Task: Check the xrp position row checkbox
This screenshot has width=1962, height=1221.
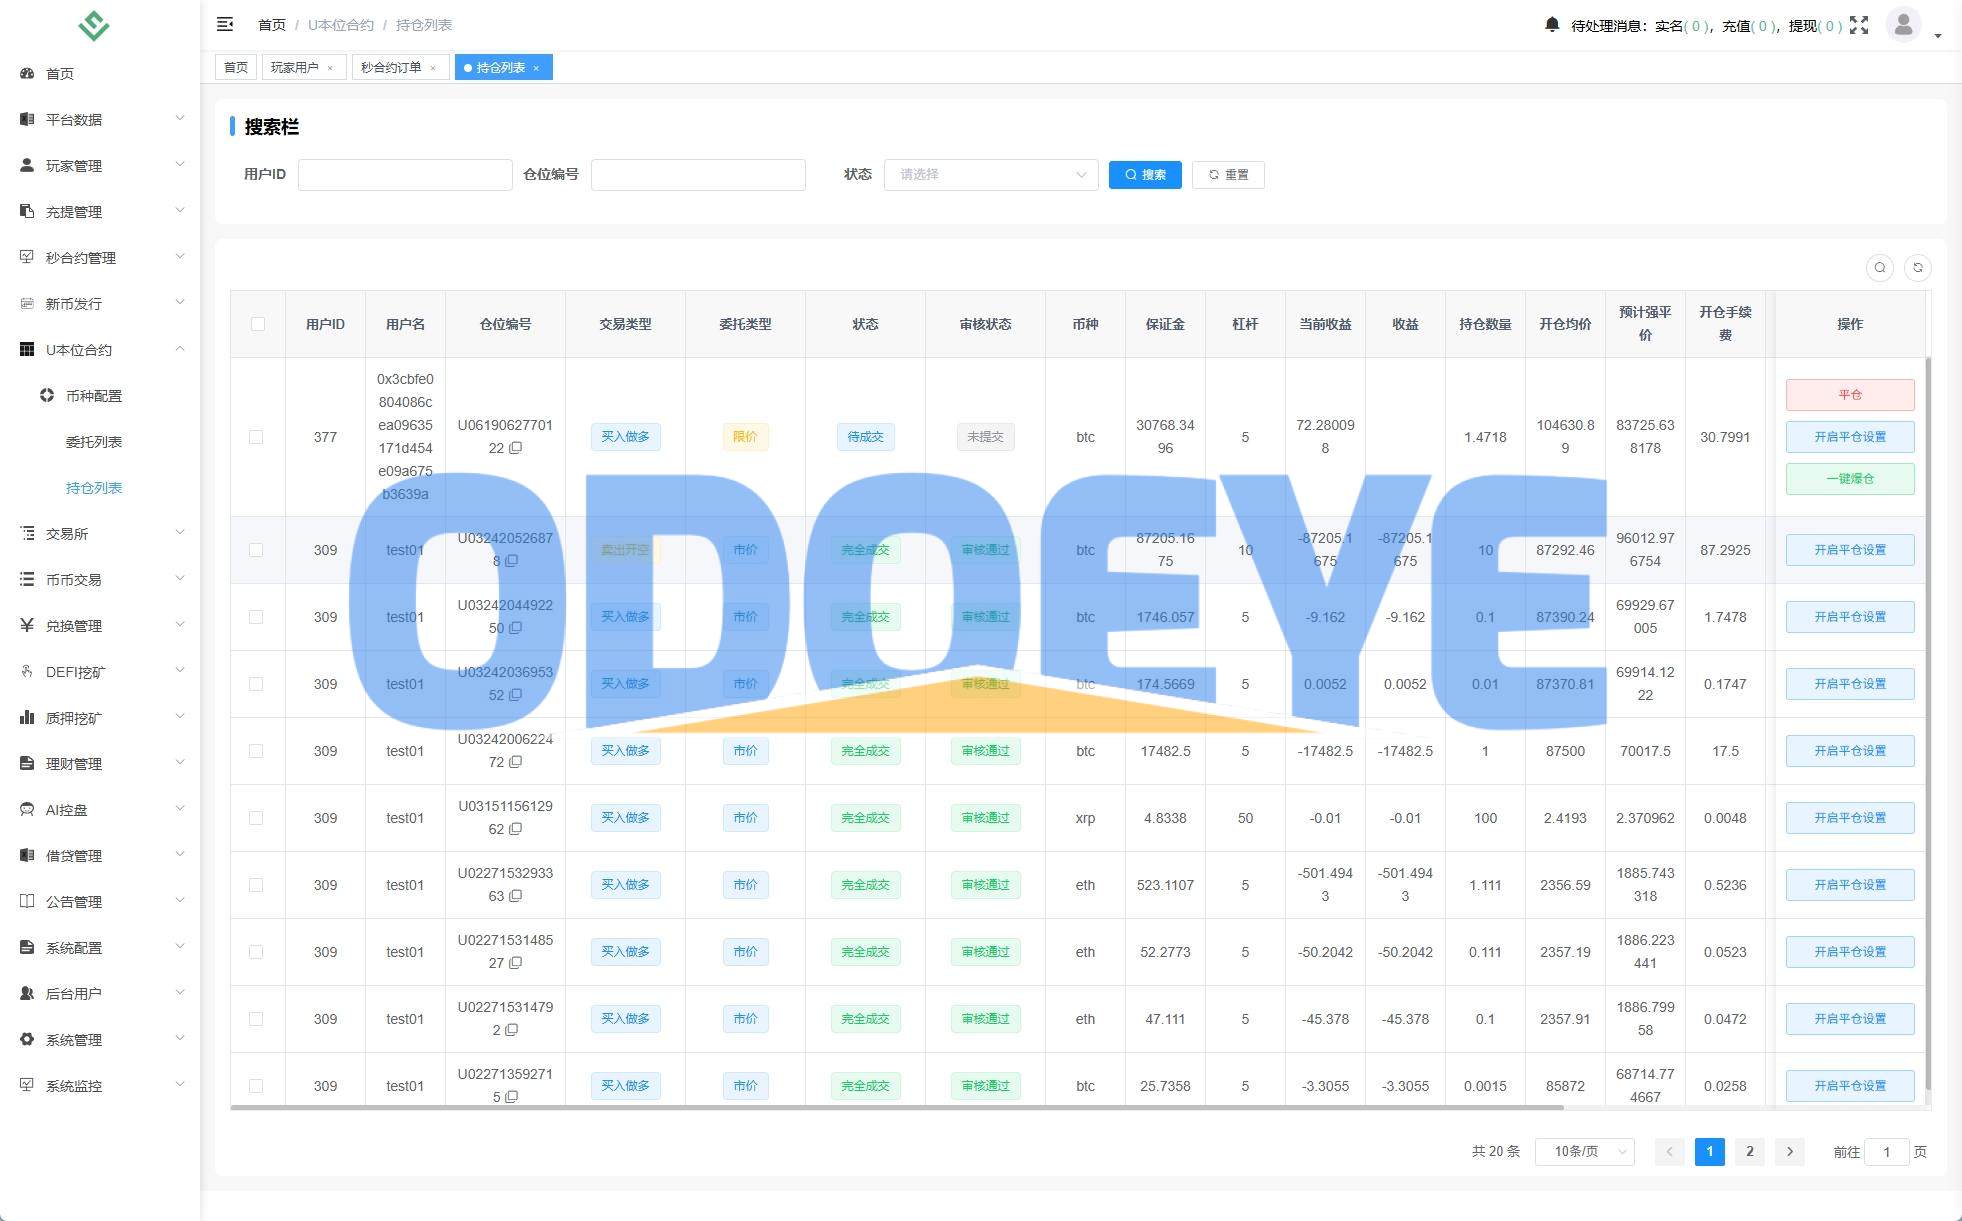Action: click(256, 818)
